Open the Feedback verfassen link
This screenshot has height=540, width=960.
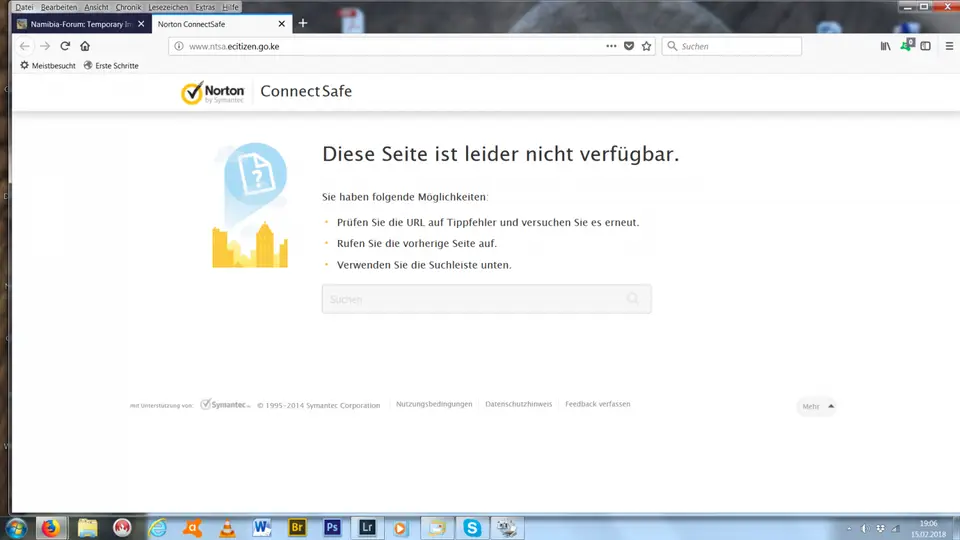pos(598,404)
